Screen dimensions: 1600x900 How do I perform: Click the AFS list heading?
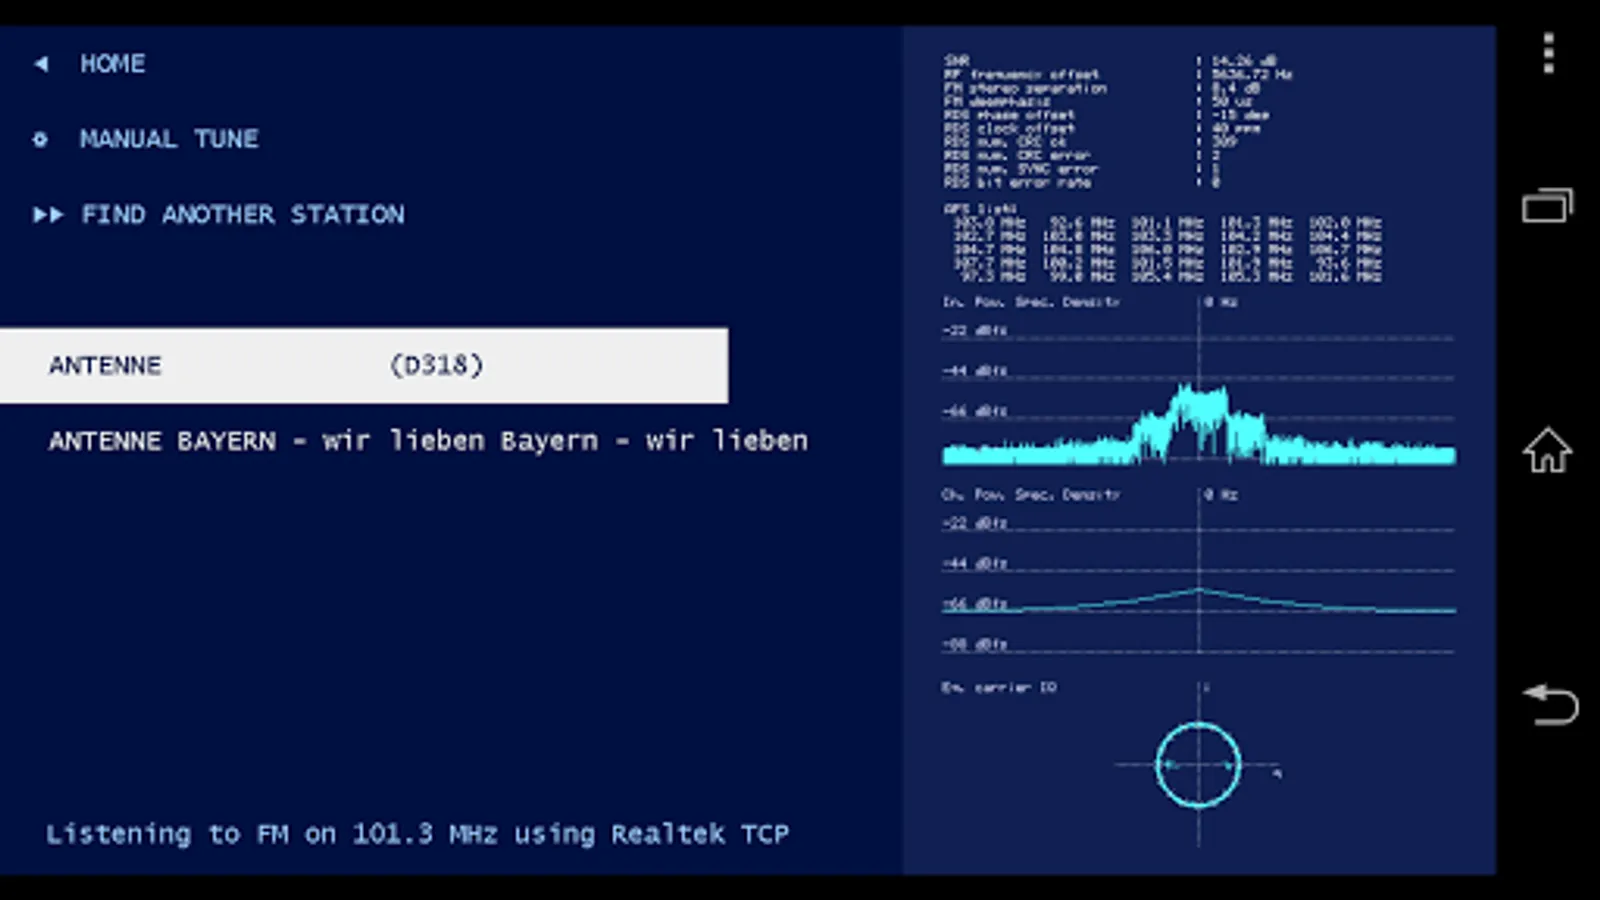(x=980, y=209)
